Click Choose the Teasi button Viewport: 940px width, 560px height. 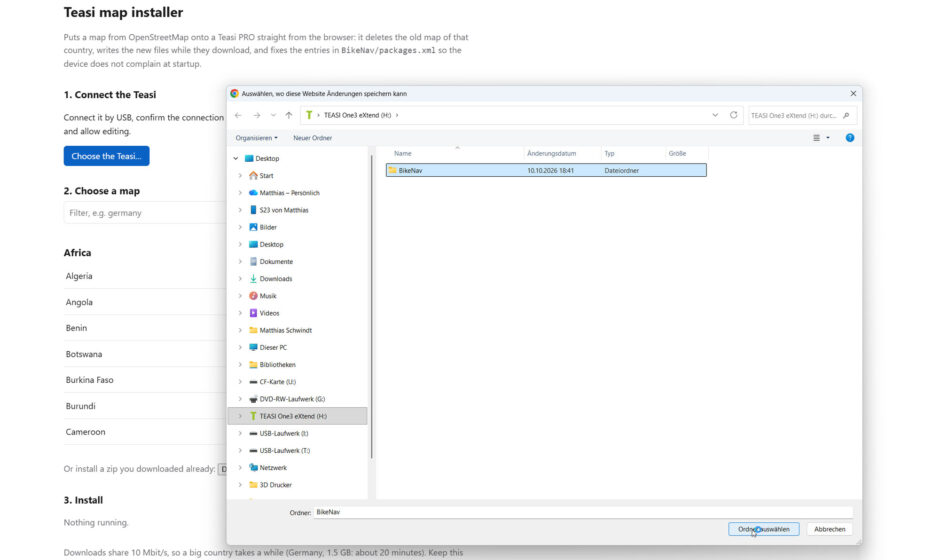107,156
